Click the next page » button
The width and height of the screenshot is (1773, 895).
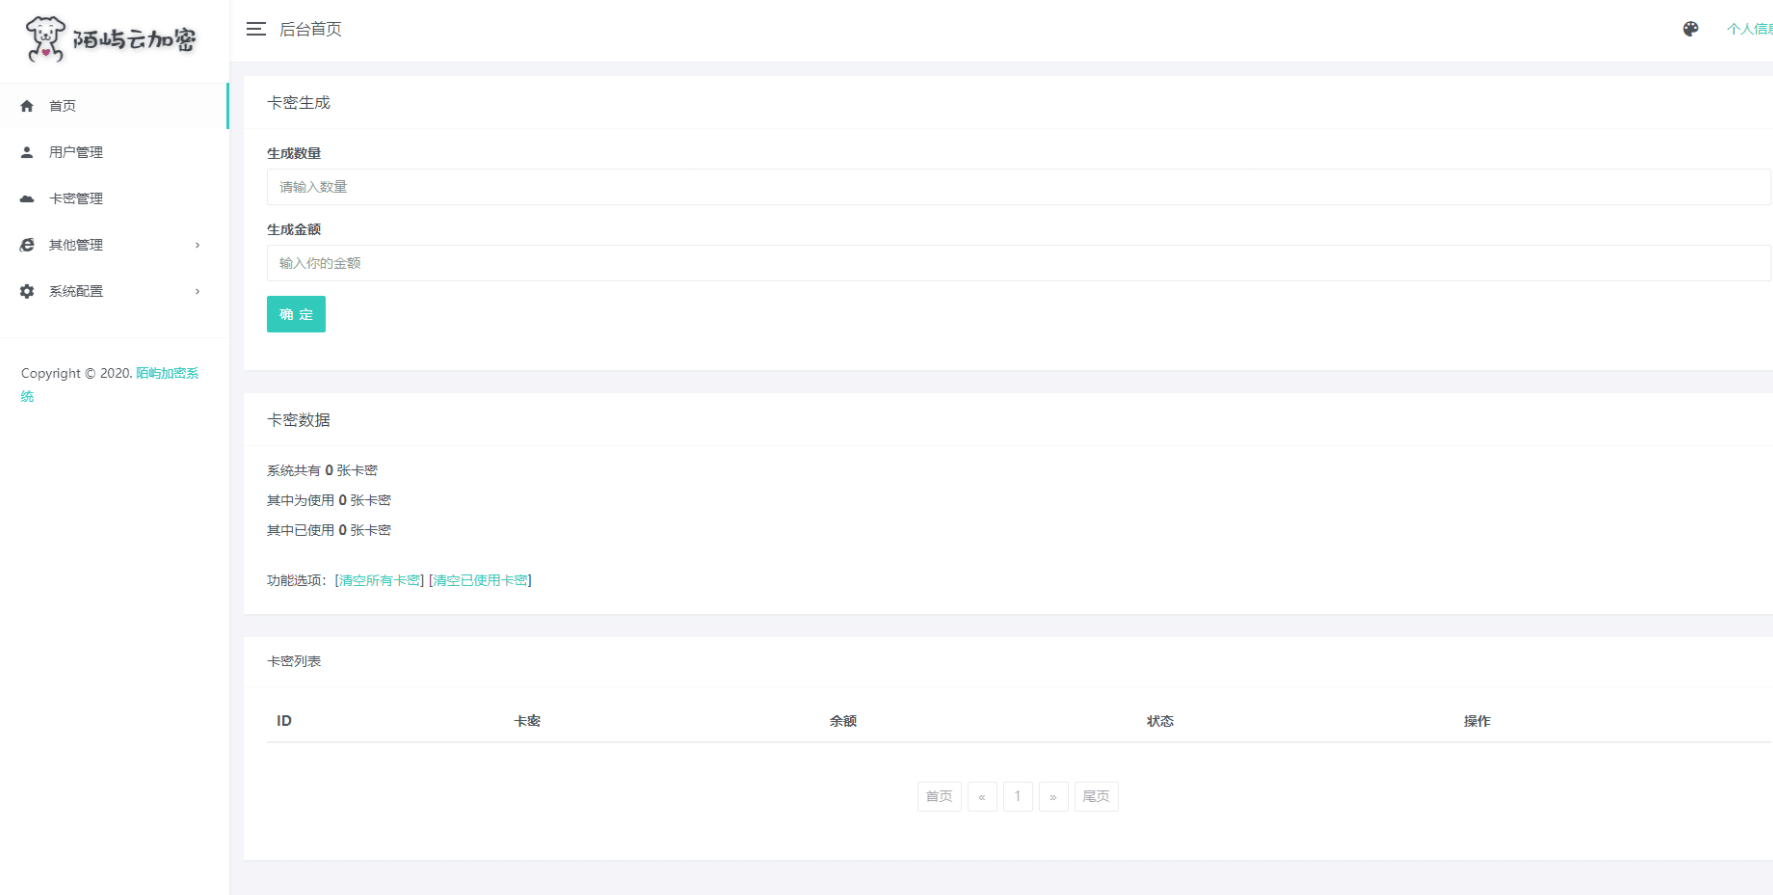pos(1053,796)
